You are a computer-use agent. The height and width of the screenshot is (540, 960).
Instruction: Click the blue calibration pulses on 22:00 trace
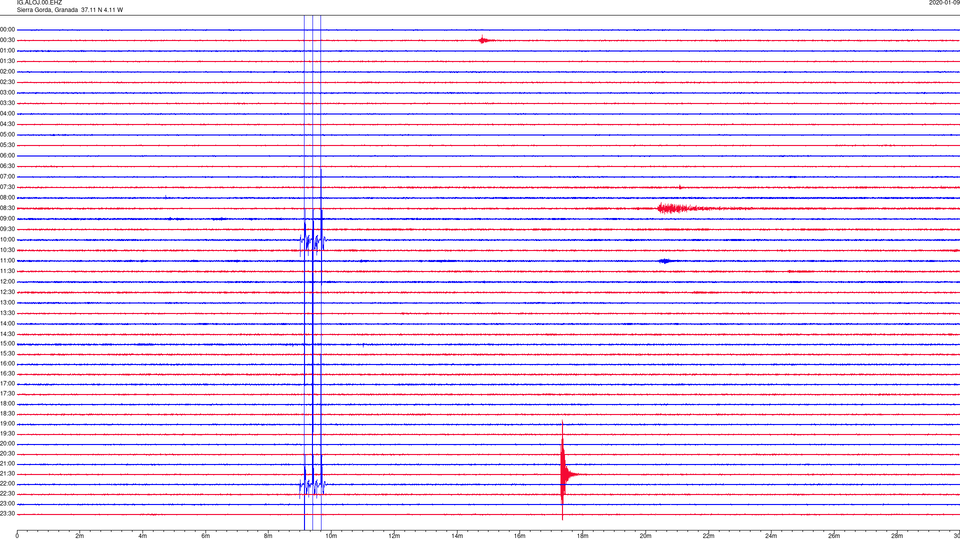[312, 486]
